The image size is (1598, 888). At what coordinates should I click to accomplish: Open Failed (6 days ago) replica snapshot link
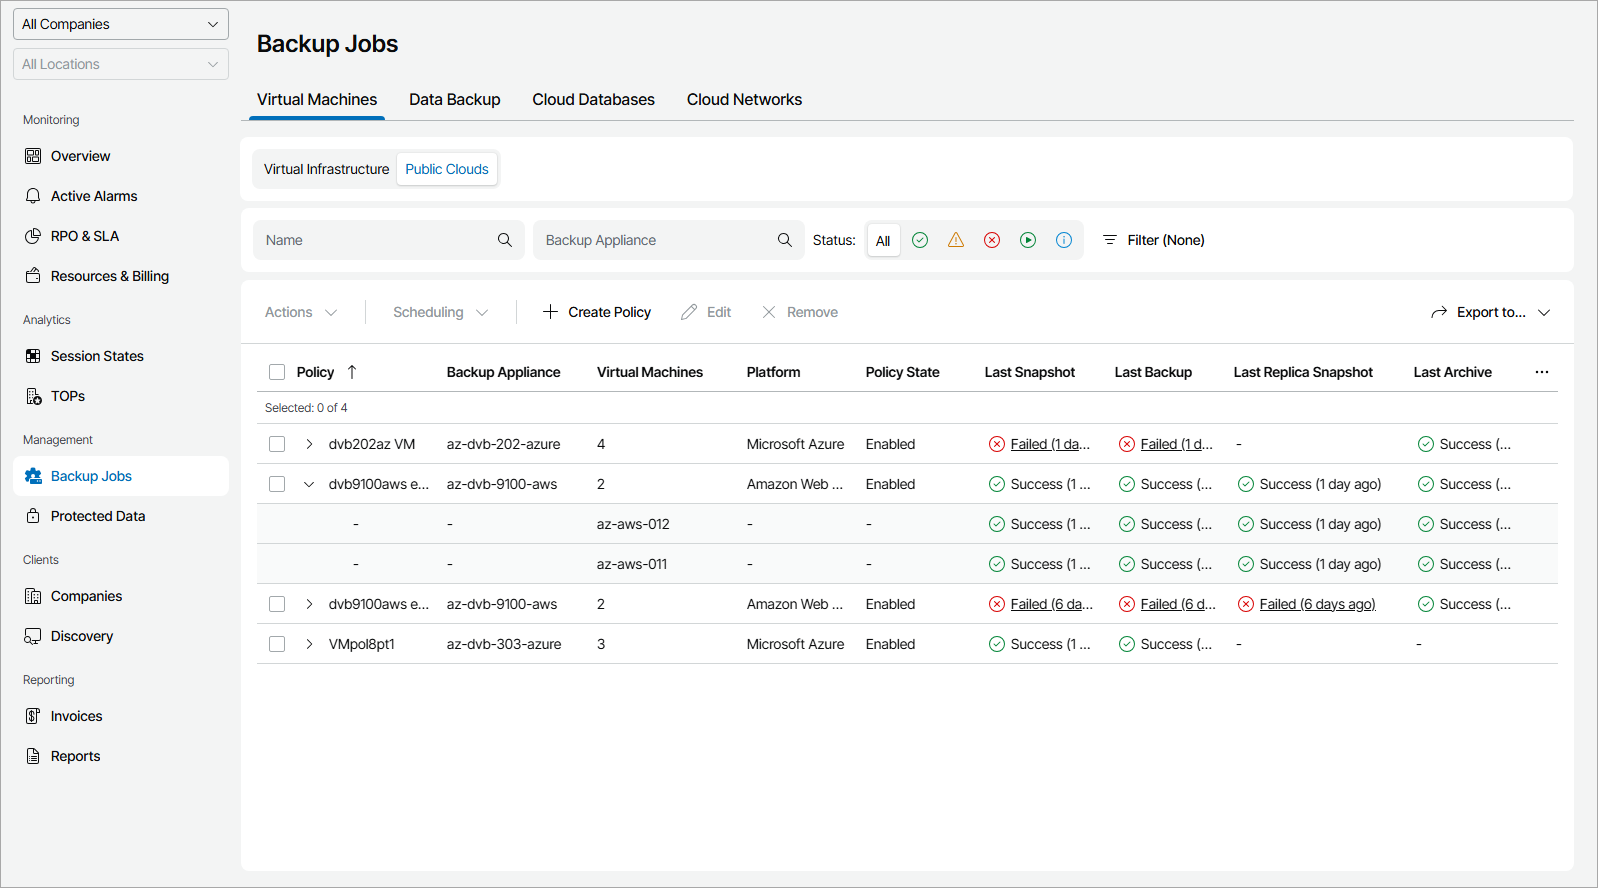[1317, 604]
